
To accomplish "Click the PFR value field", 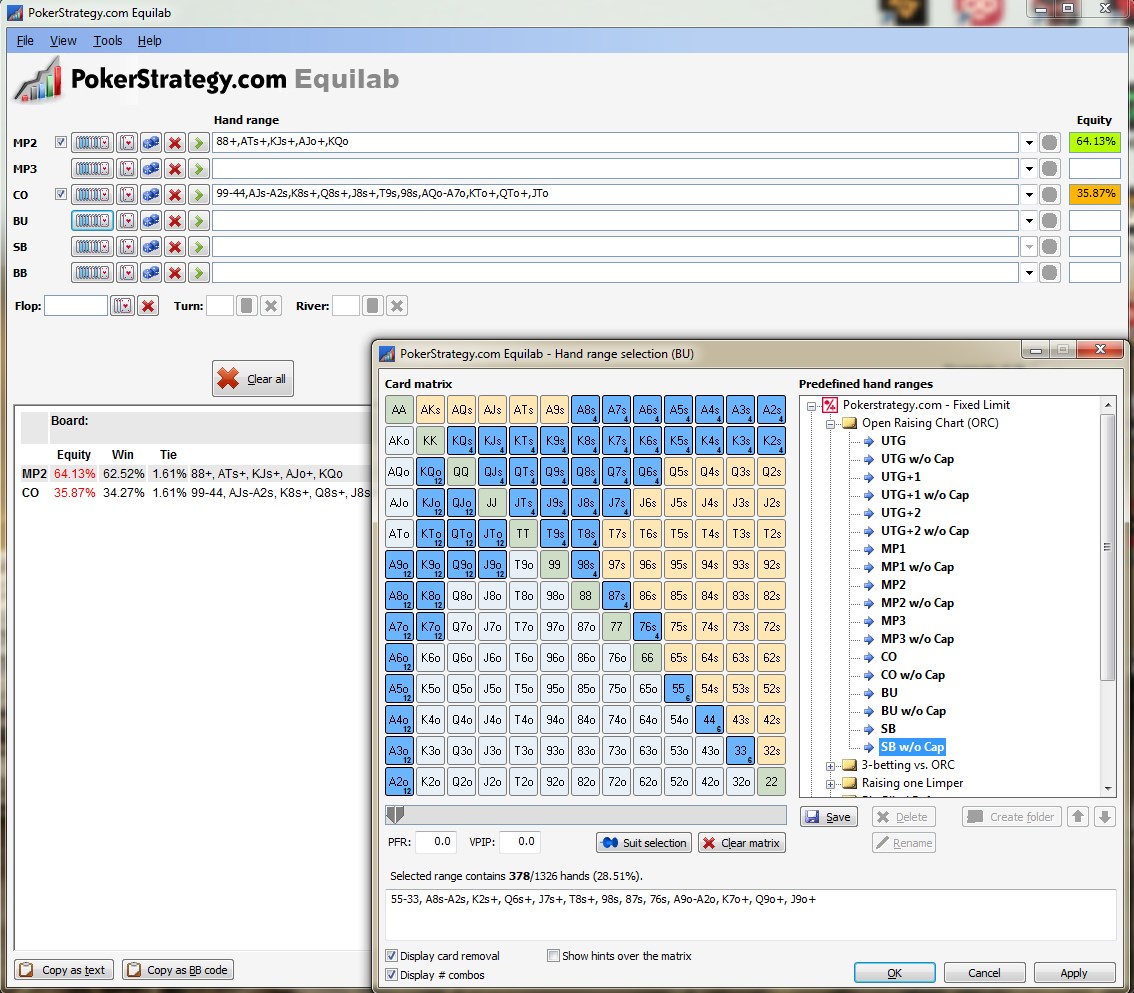I will pos(435,842).
